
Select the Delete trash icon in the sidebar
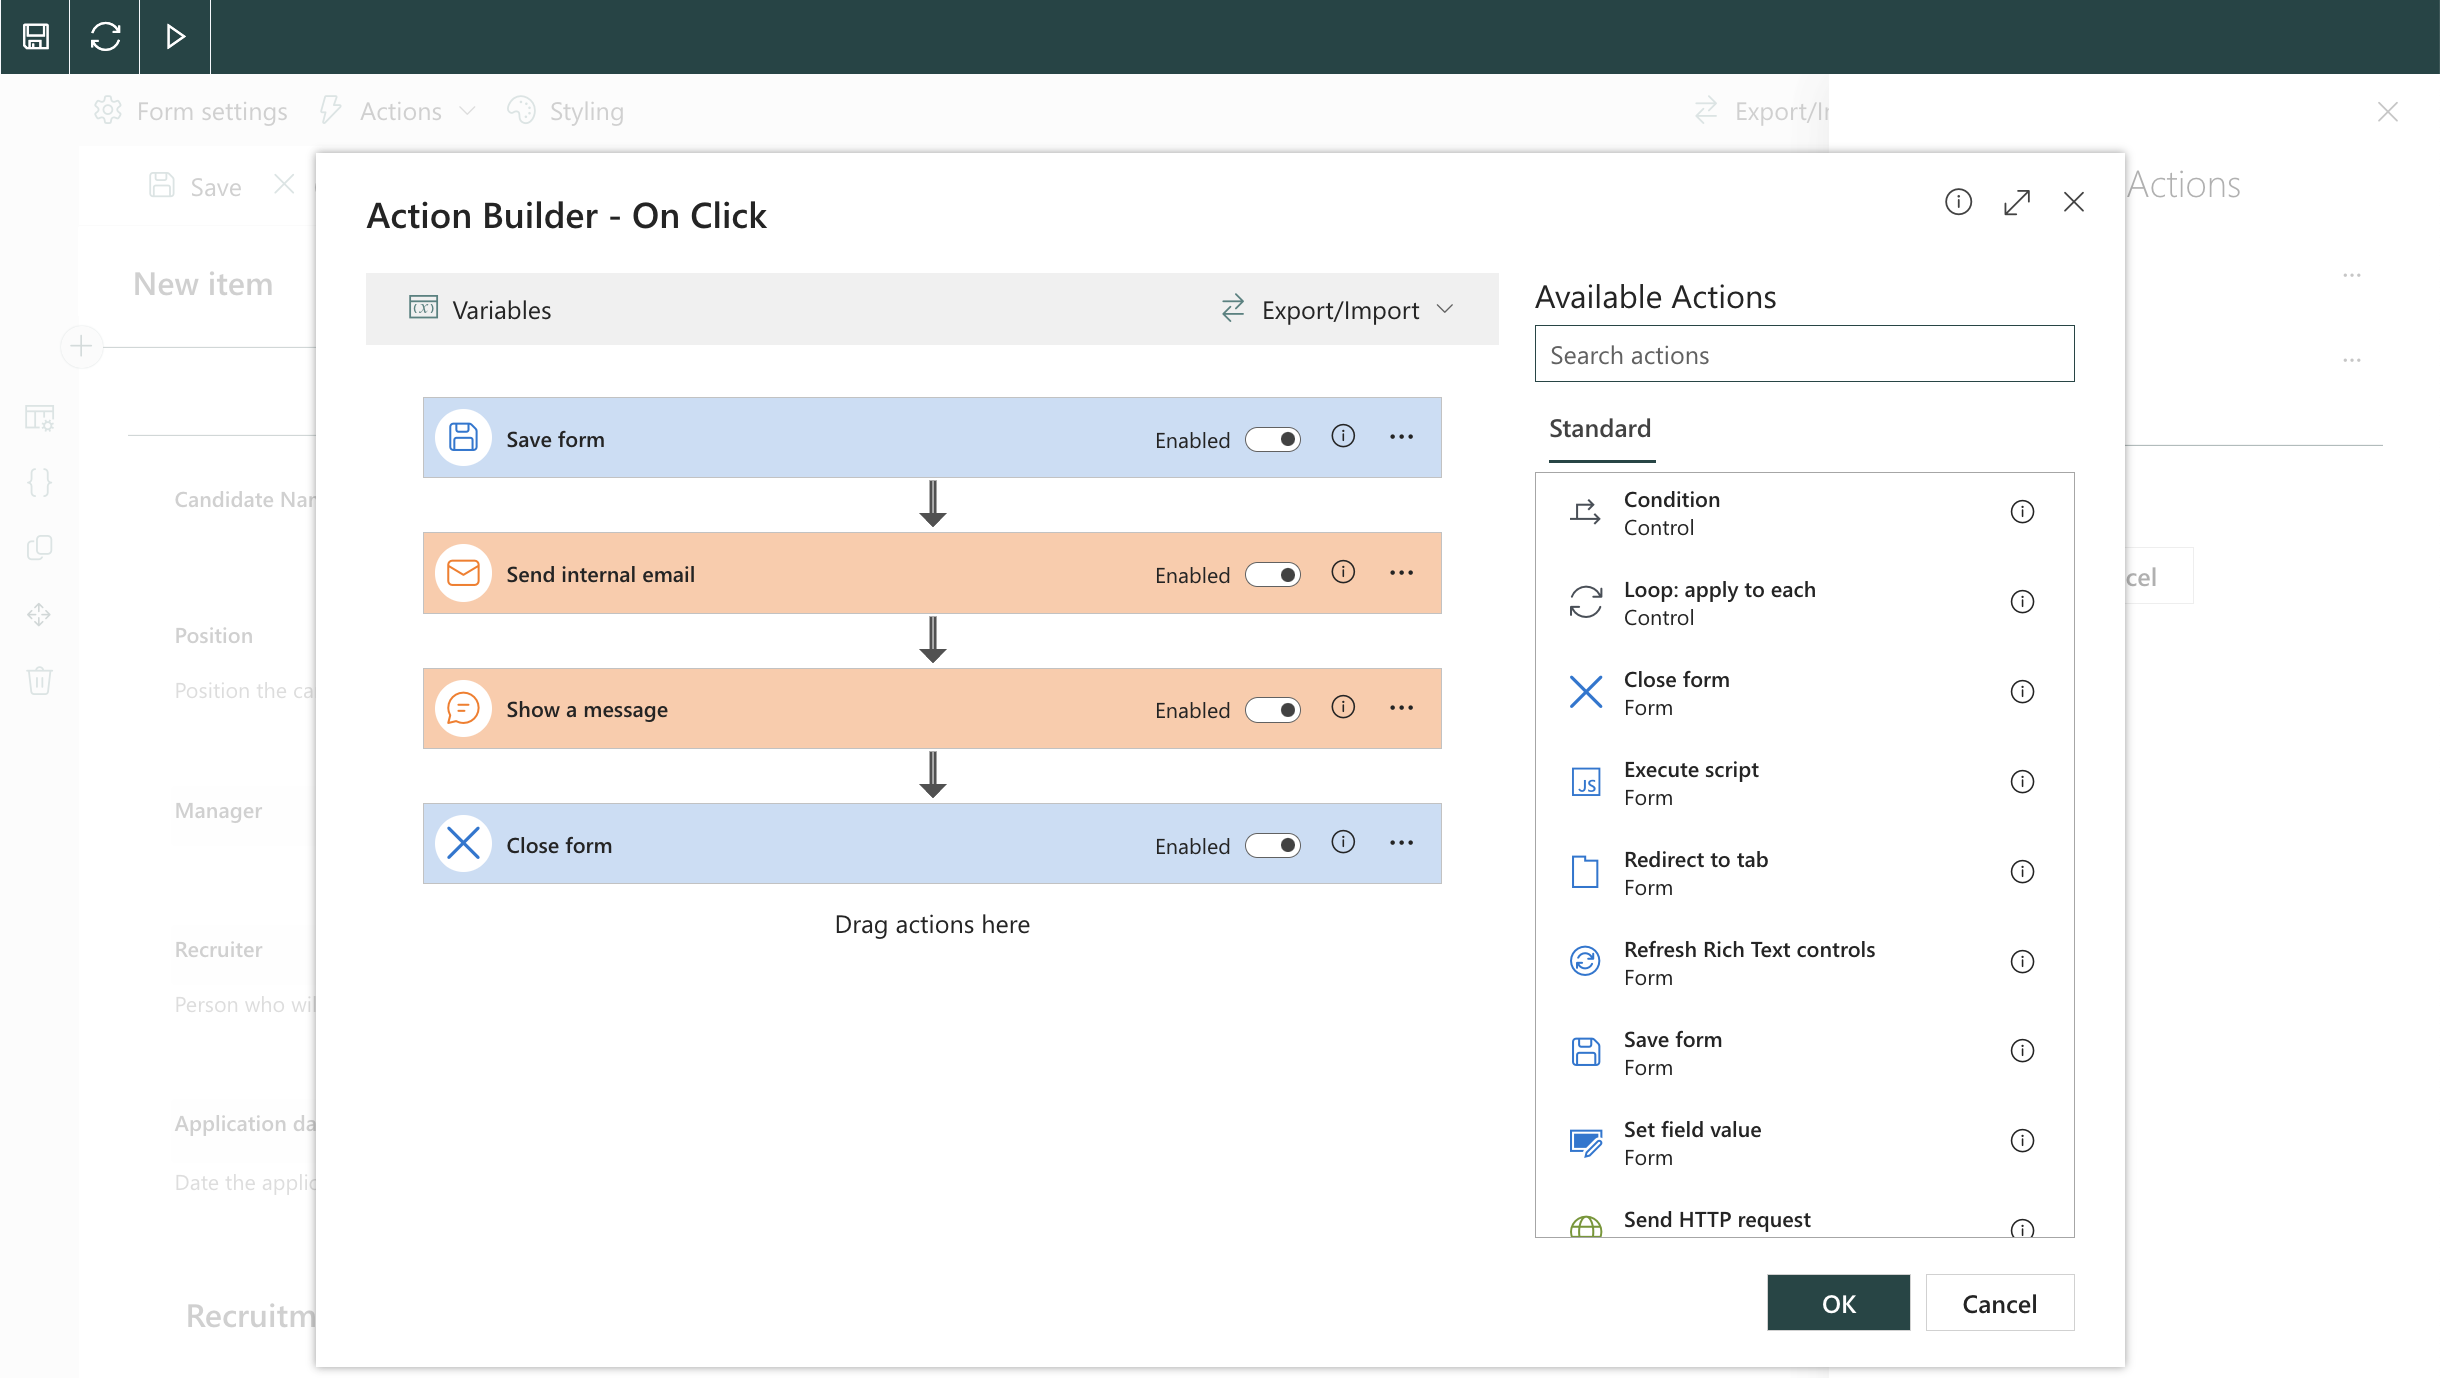[39, 681]
